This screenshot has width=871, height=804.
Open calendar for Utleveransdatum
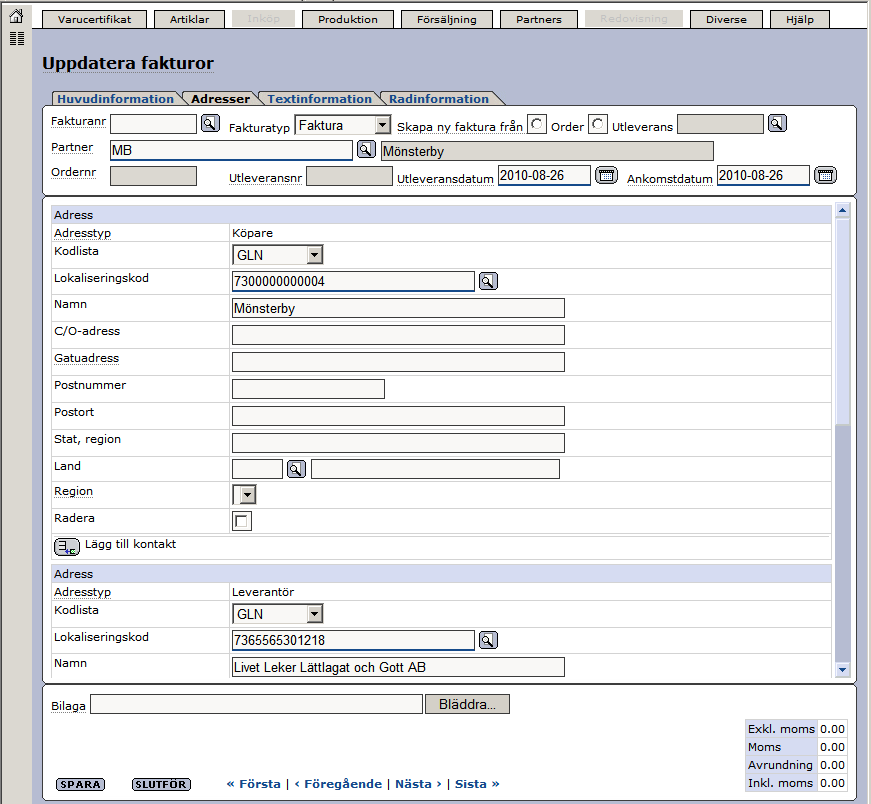pos(606,175)
